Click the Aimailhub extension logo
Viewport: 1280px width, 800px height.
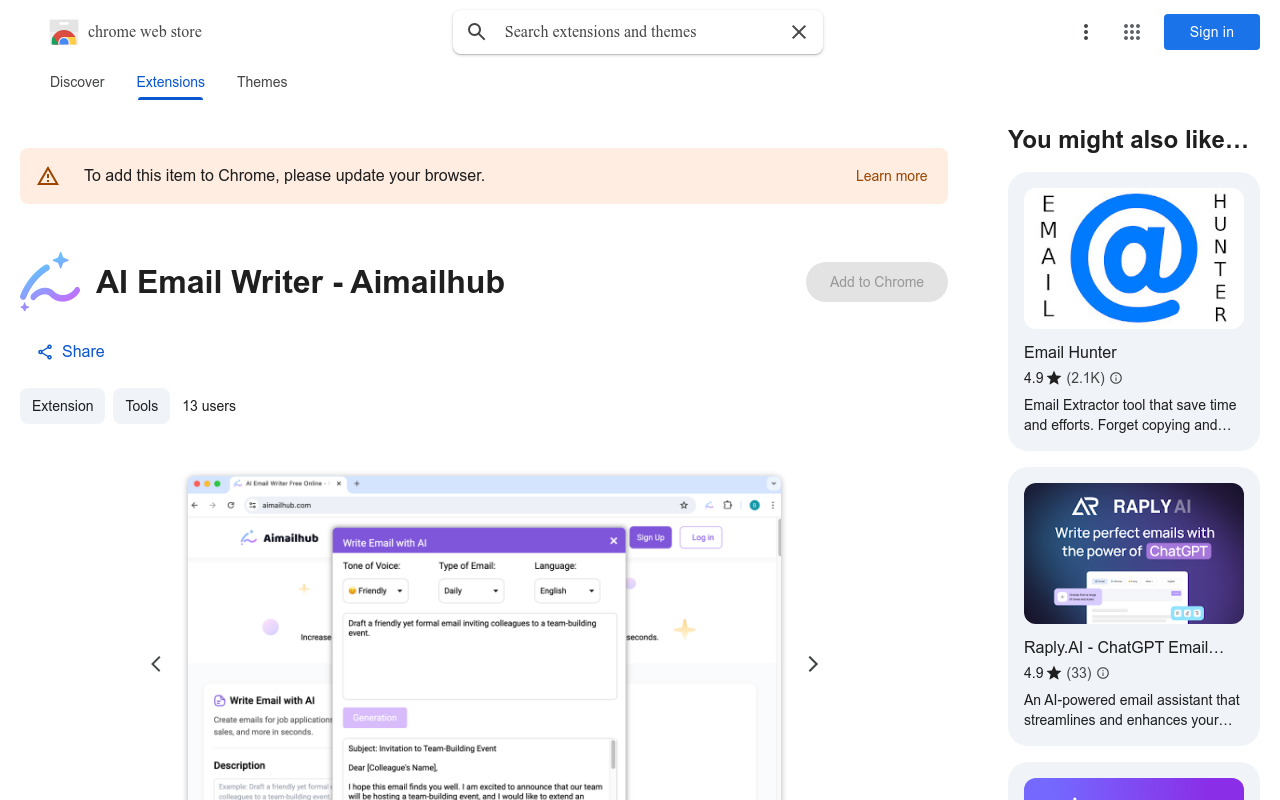pyautogui.click(x=50, y=282)
